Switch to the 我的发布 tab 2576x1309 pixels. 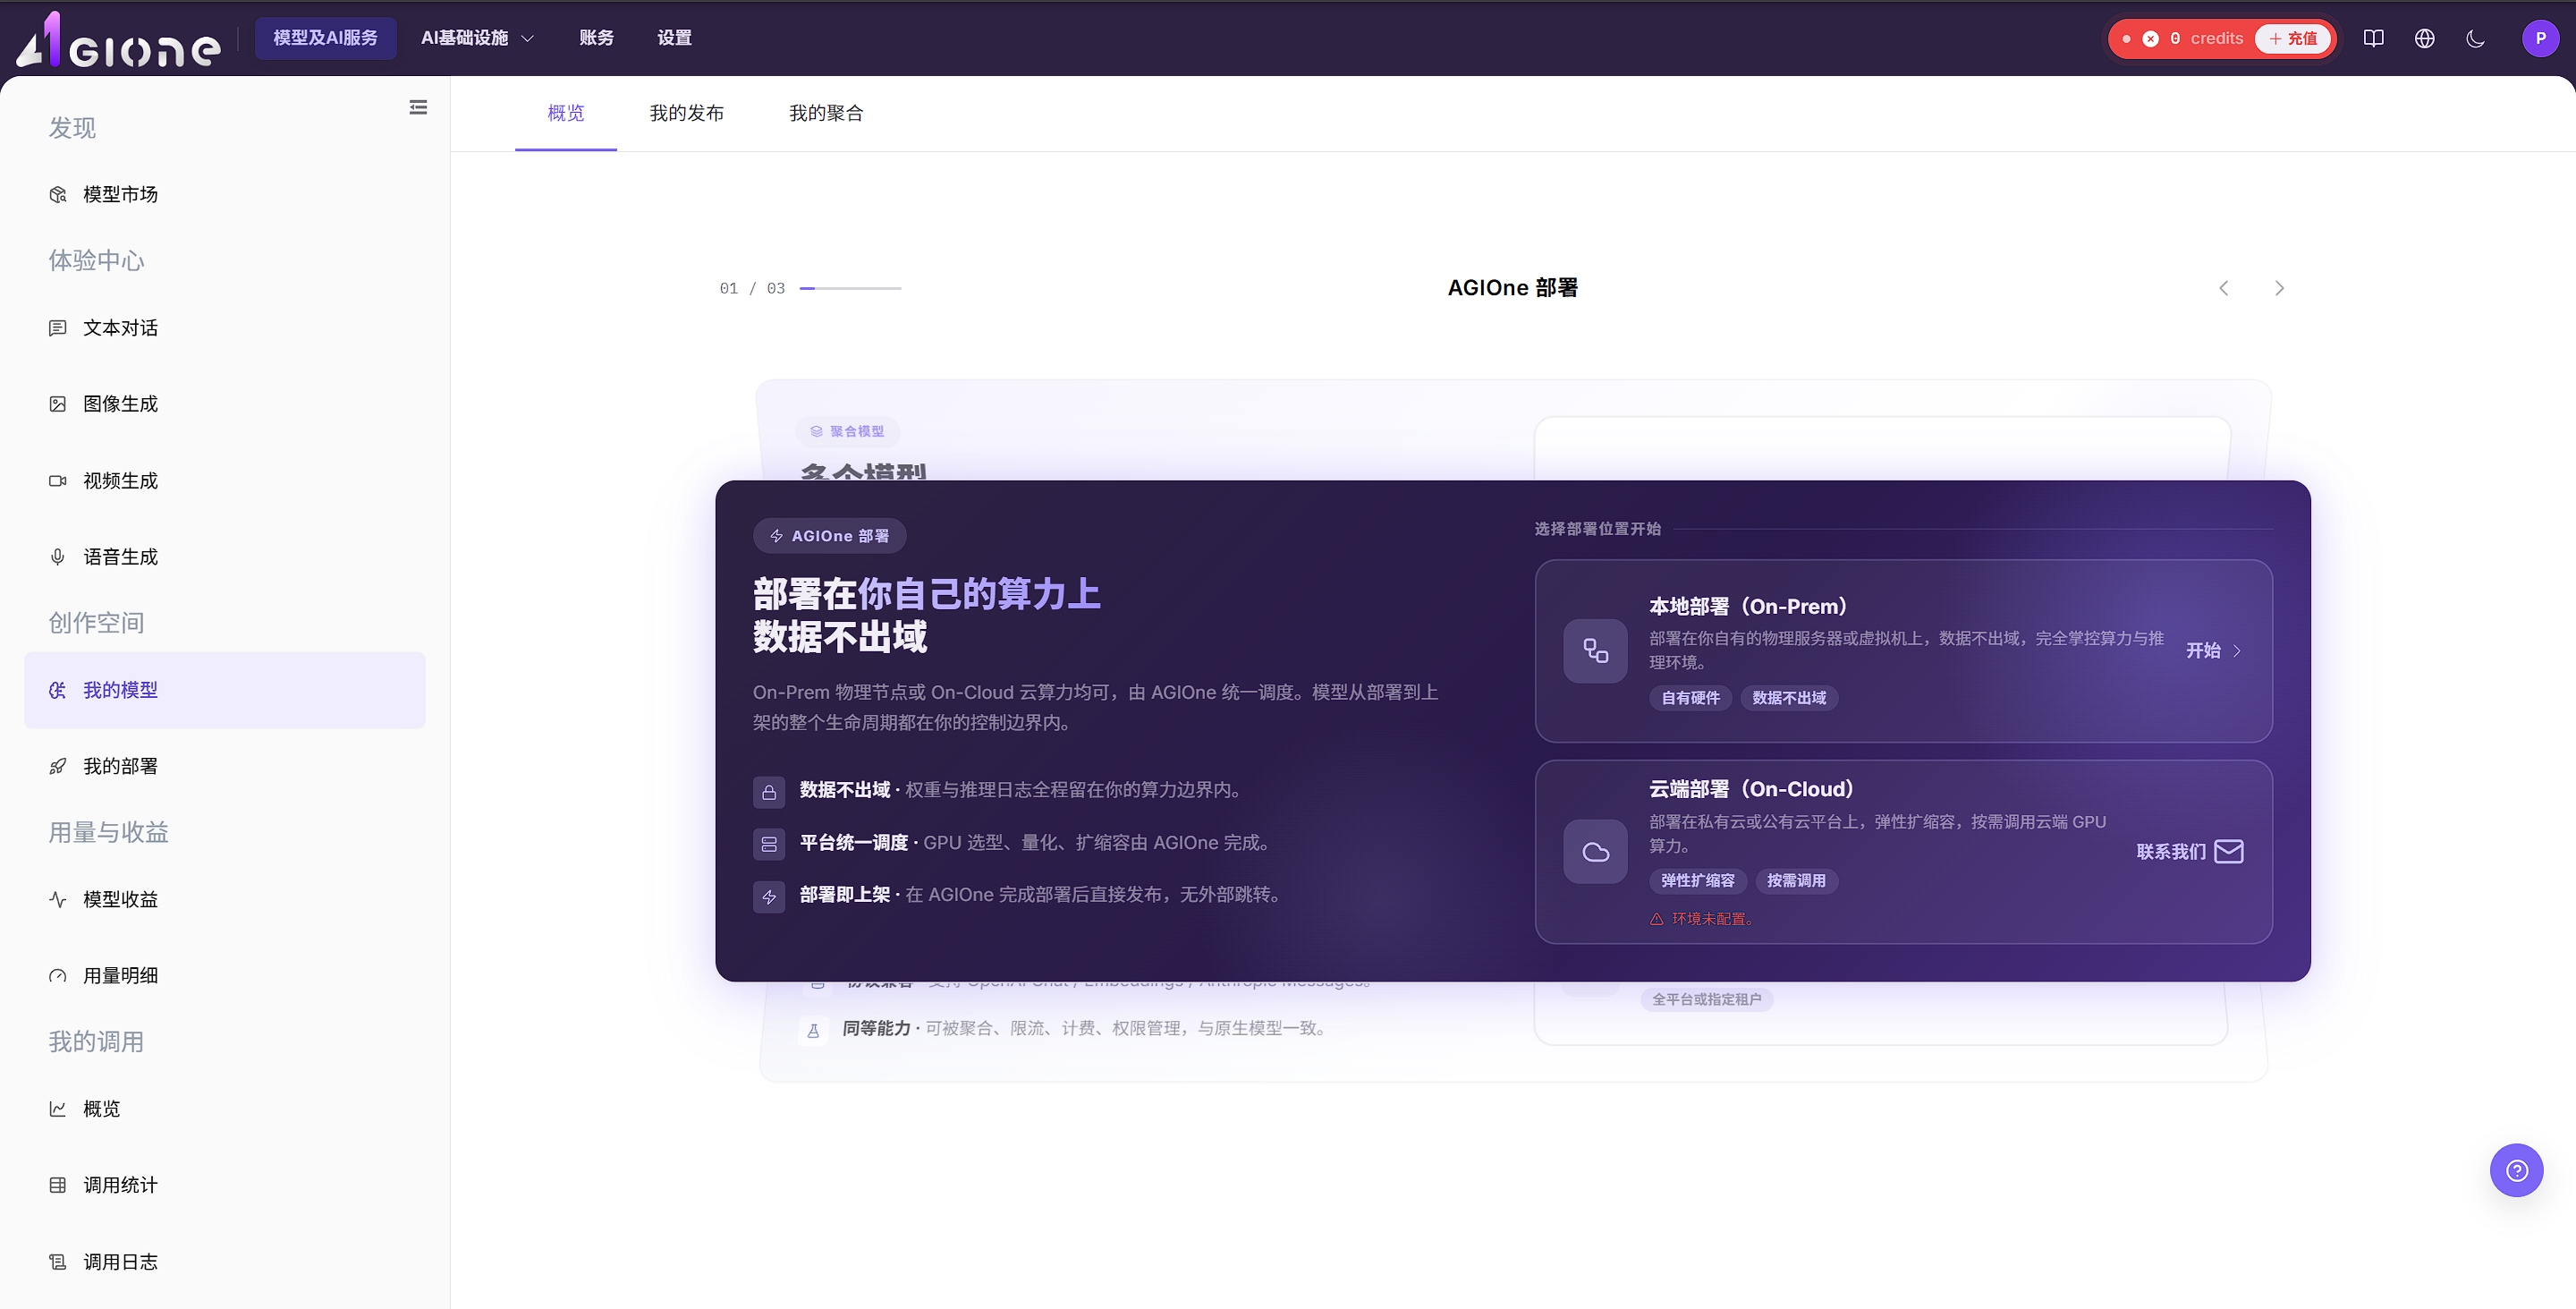686,113
